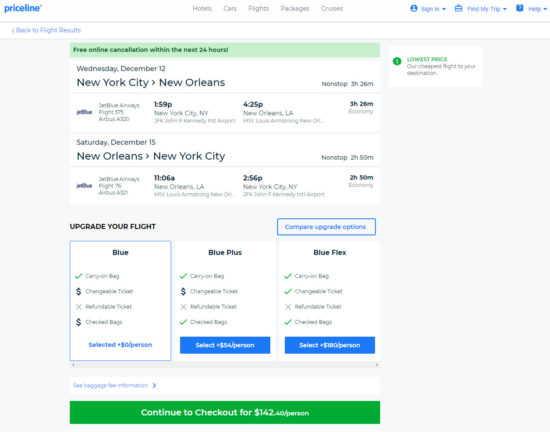Click the horizontal scrollbar under upgrade cards
Viewport: 550px width, 432px height.
pos(225,365)
